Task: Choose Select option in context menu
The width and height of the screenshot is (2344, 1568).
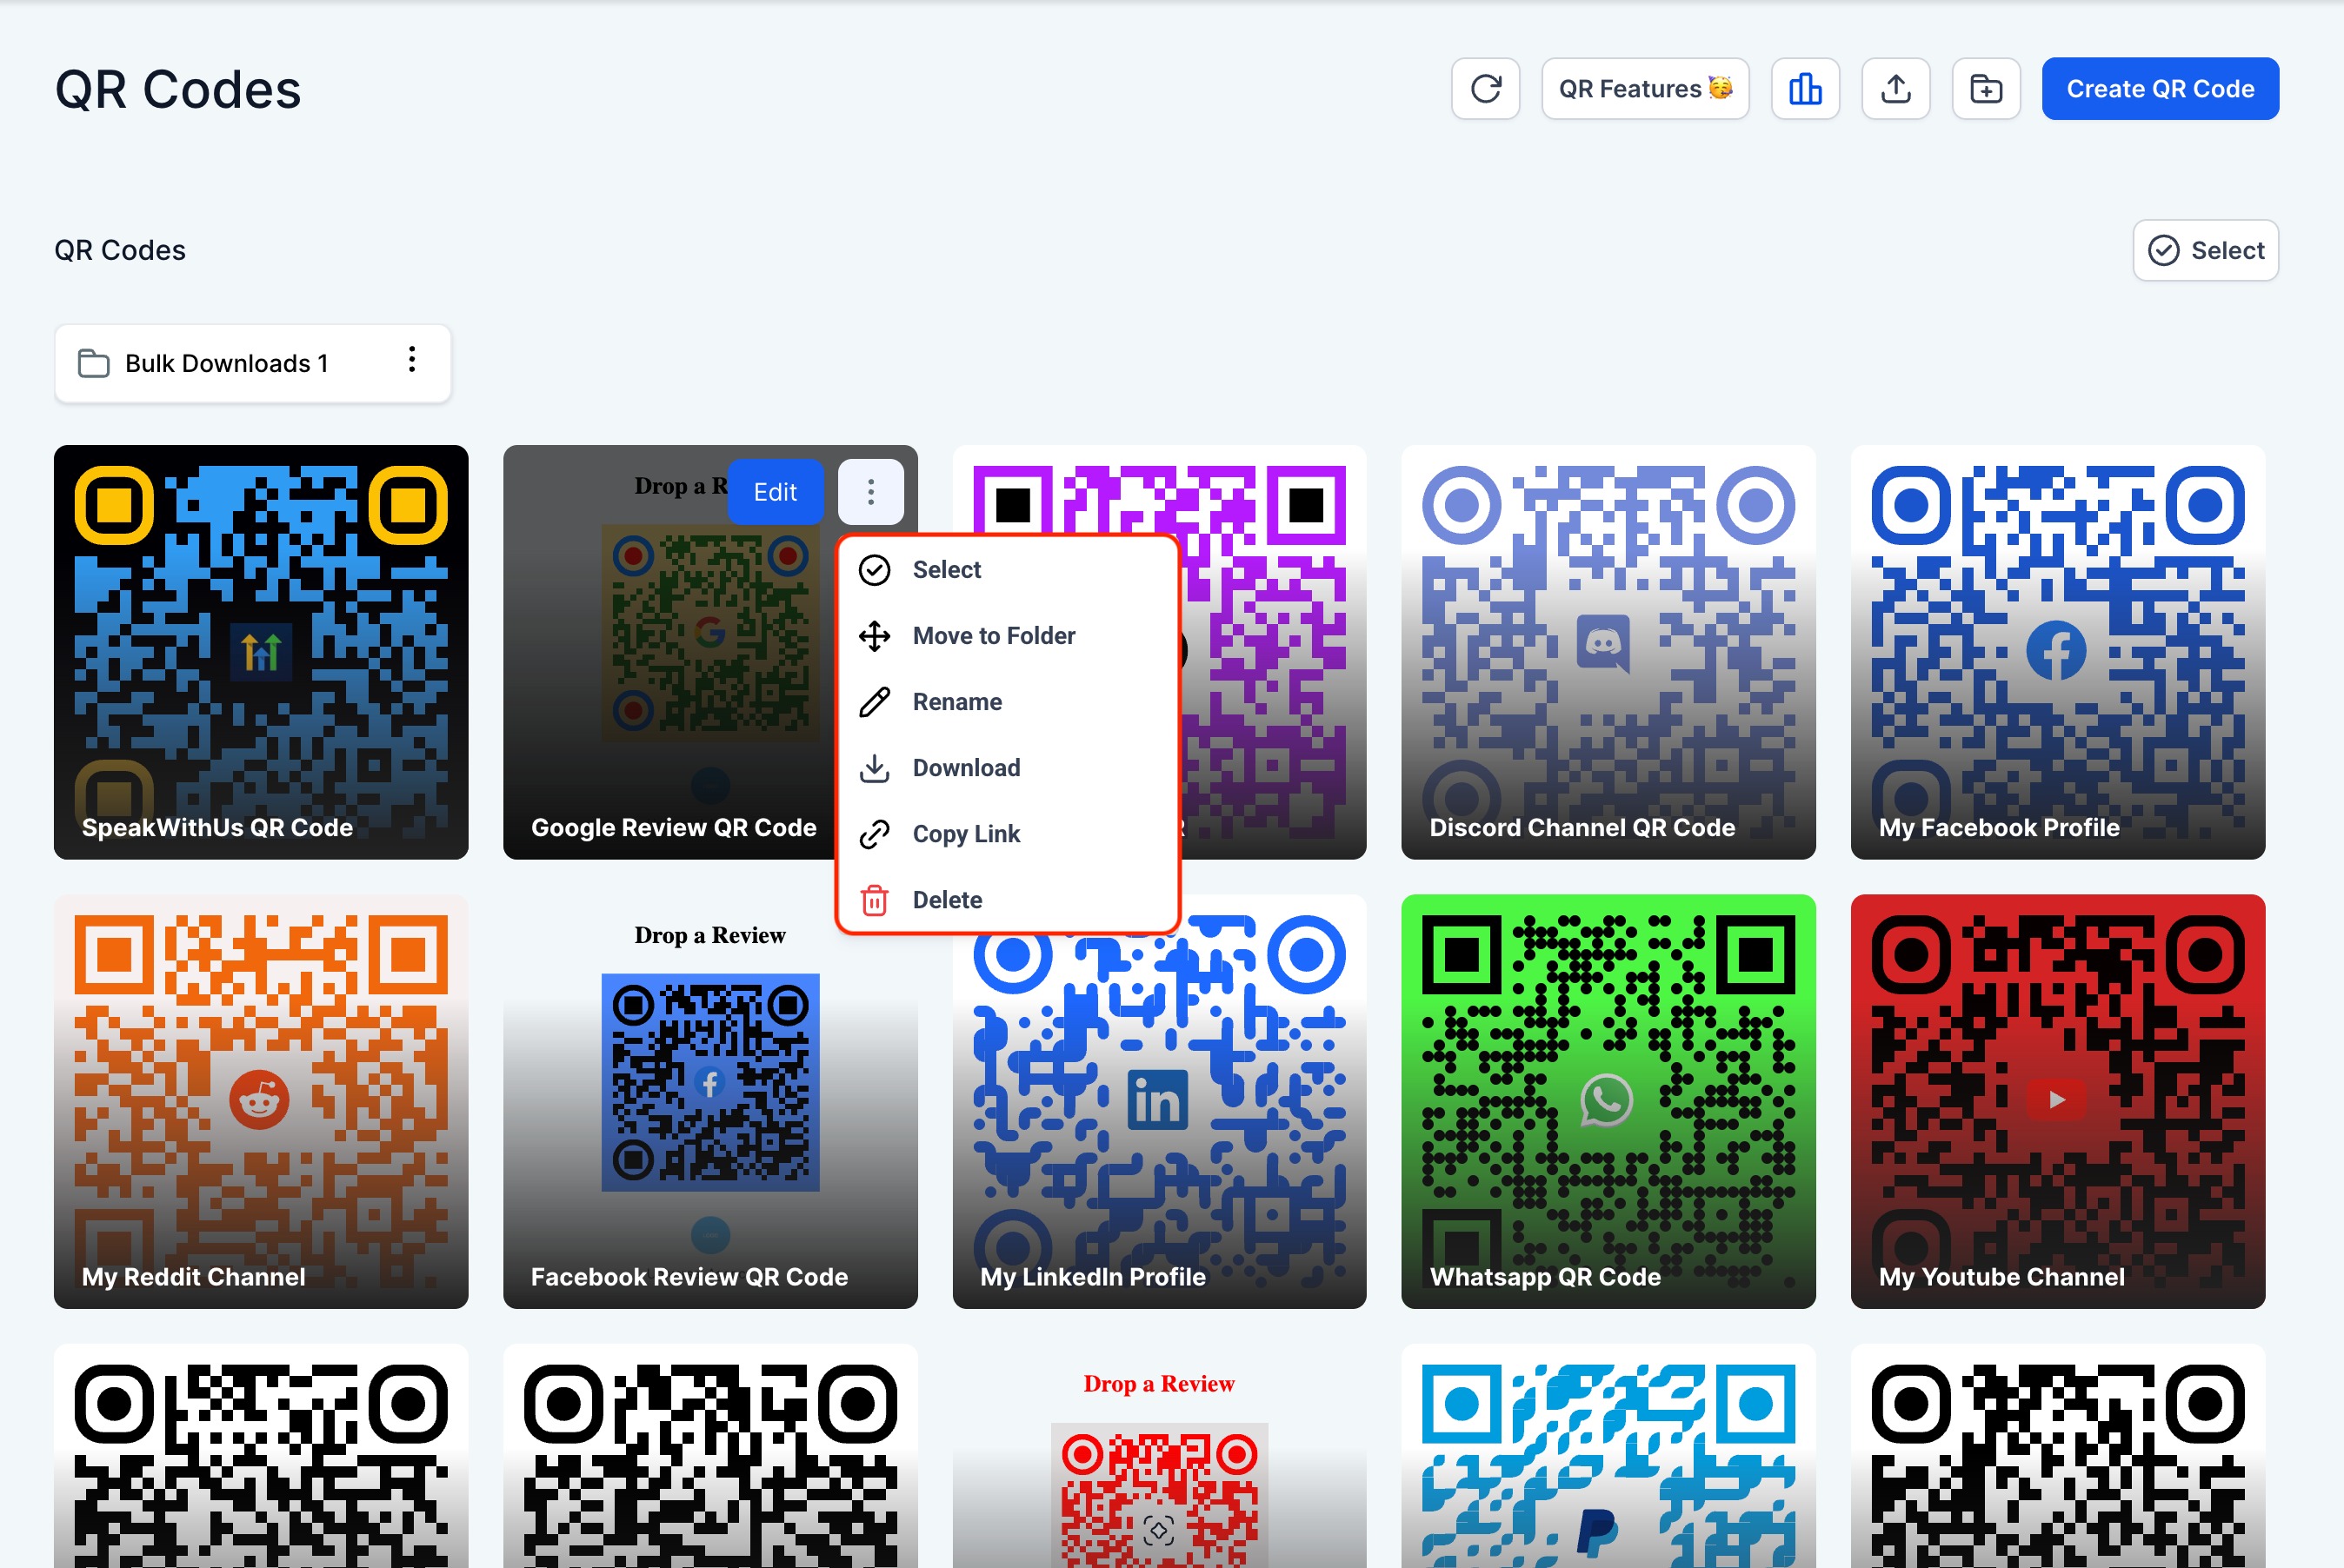Action: click(946, 570)
